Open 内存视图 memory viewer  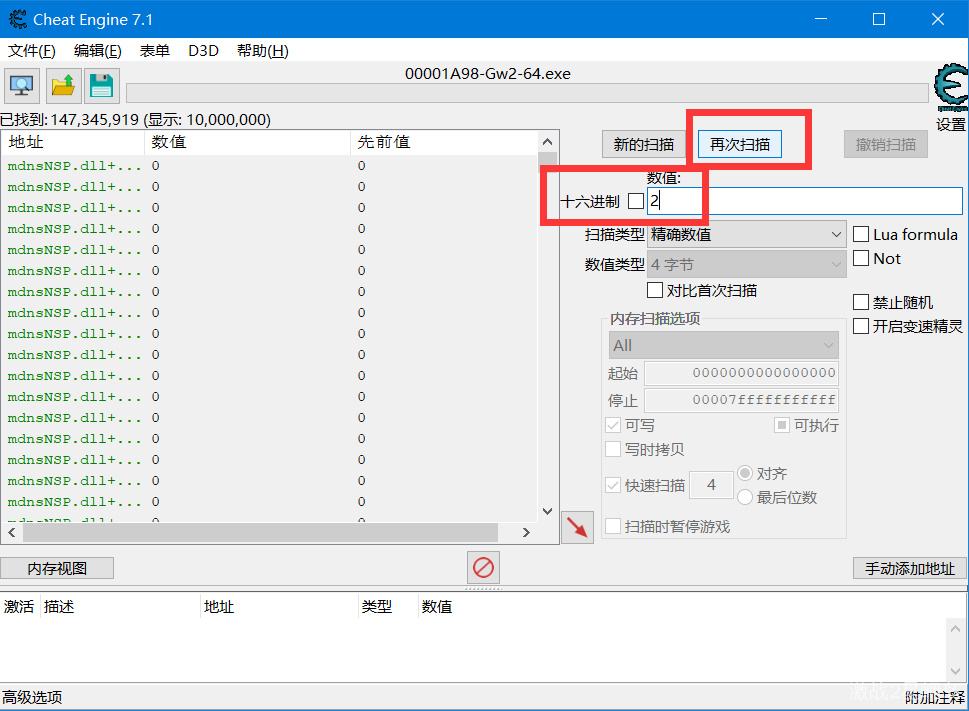coord(57,568)
